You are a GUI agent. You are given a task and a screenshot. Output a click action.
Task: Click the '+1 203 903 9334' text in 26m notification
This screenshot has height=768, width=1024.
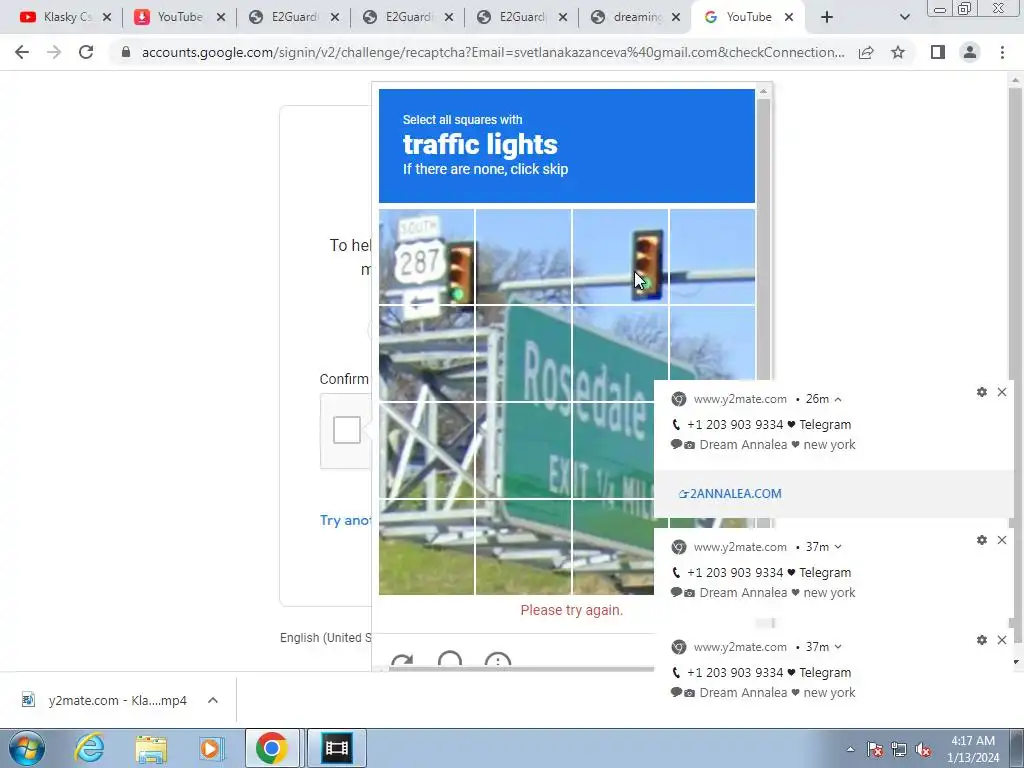[x=735, y=424]
